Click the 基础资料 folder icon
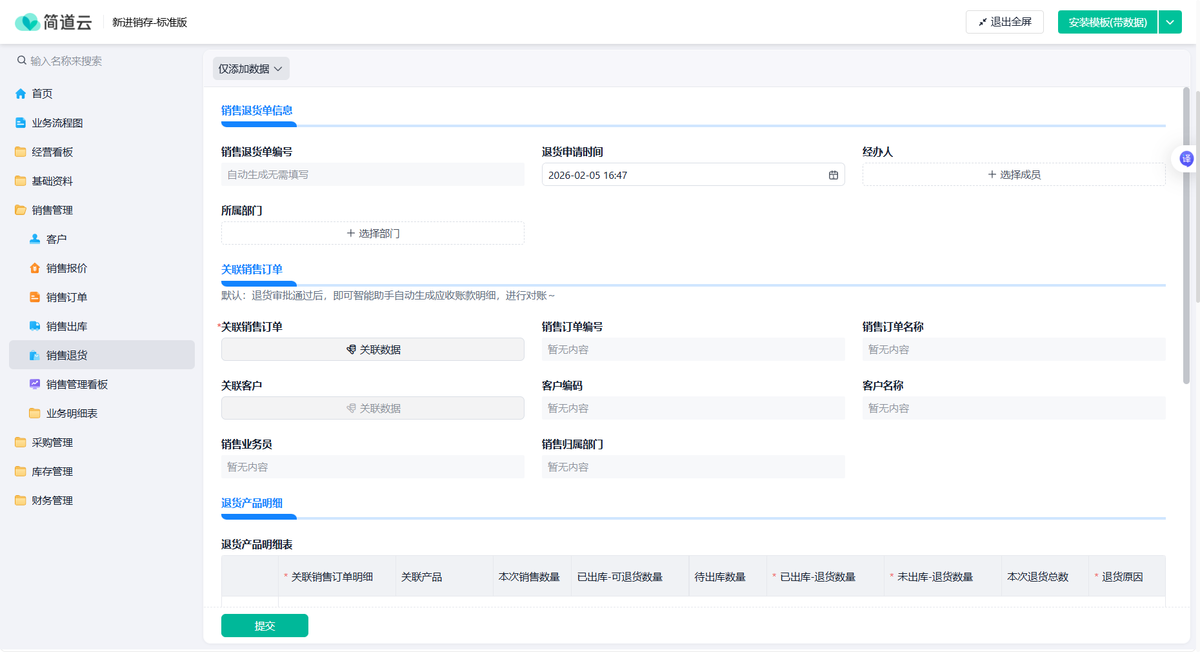Image resolution: width=1200 pixels, height=652 pixels. [x=21, y=181]
